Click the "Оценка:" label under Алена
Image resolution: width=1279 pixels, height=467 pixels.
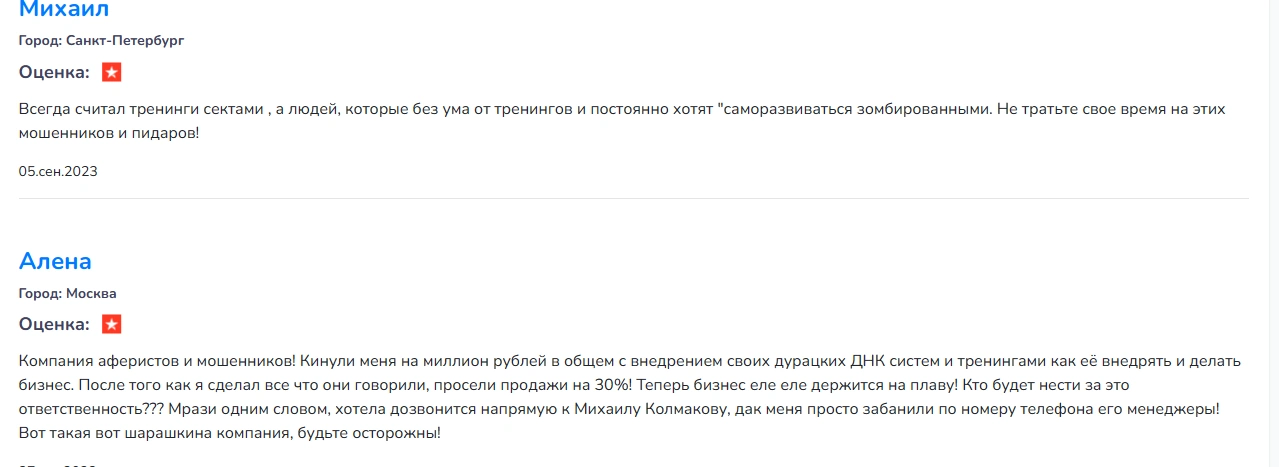pyautogui.click(x=54, y=324)
